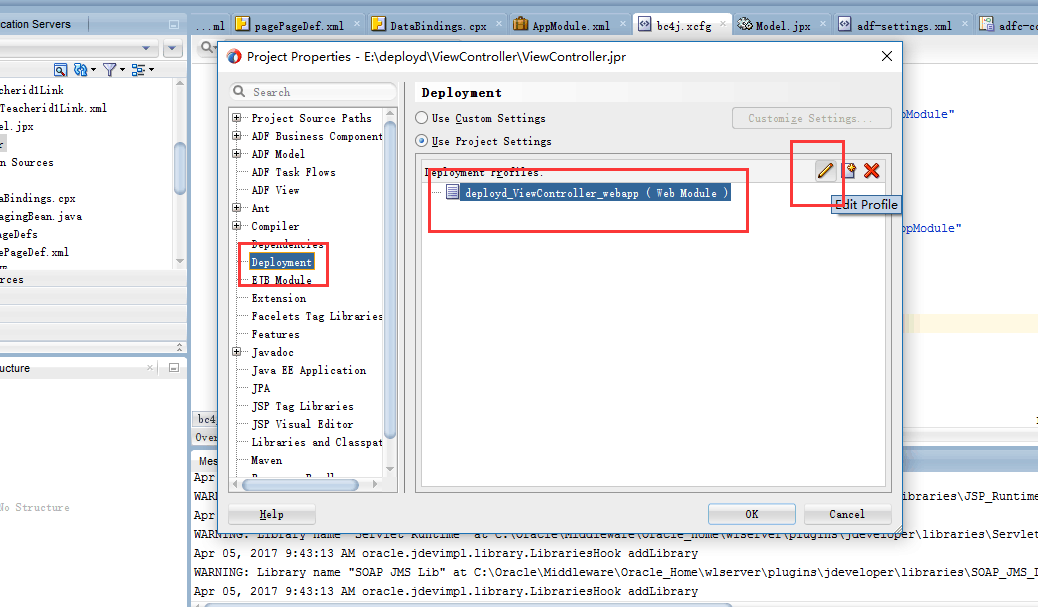Click the find-in-navigator search icon
Screen dimensions: 1038x607
[60, 70]
